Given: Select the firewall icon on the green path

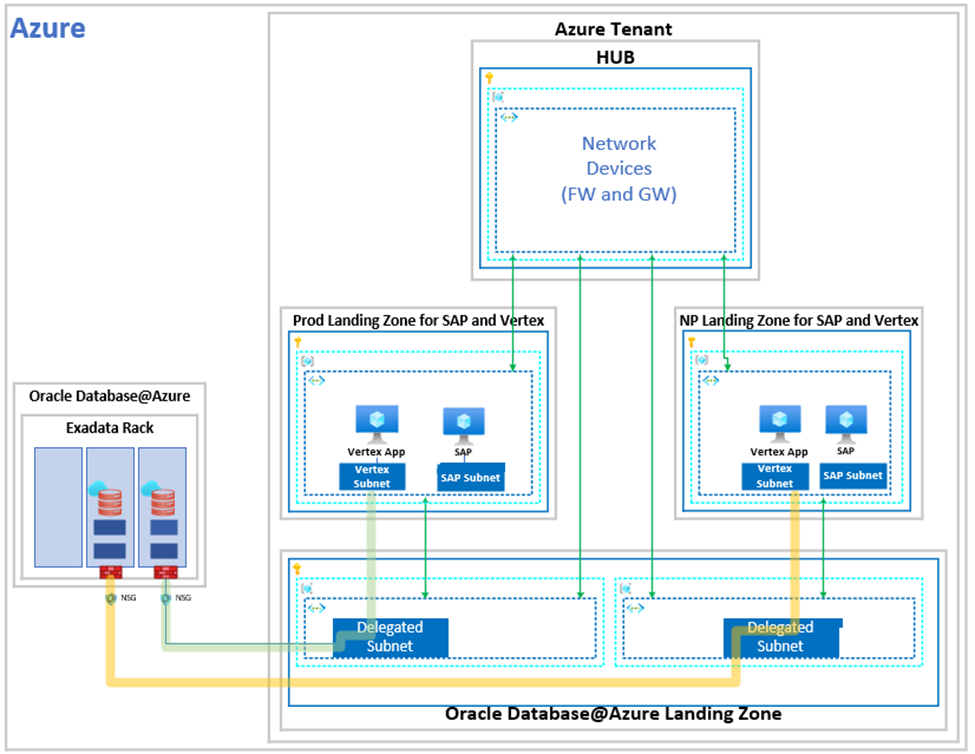Looking at the screenshot, I should [165, 572].
